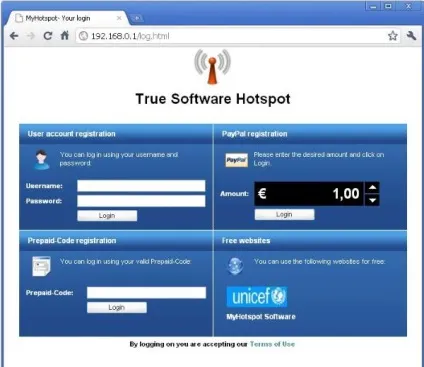
Task: Click the hotspot antenna logo
Action: point(212,66)
